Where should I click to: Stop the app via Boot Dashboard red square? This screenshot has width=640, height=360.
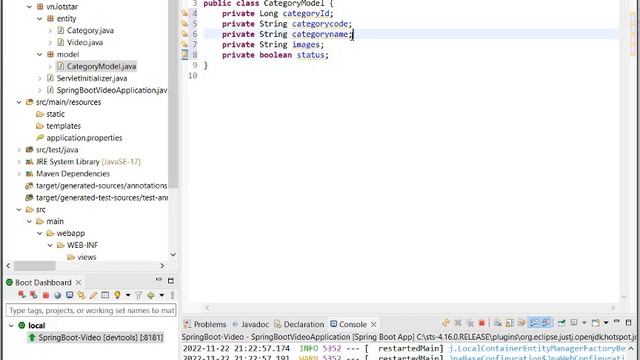[46, 295]
